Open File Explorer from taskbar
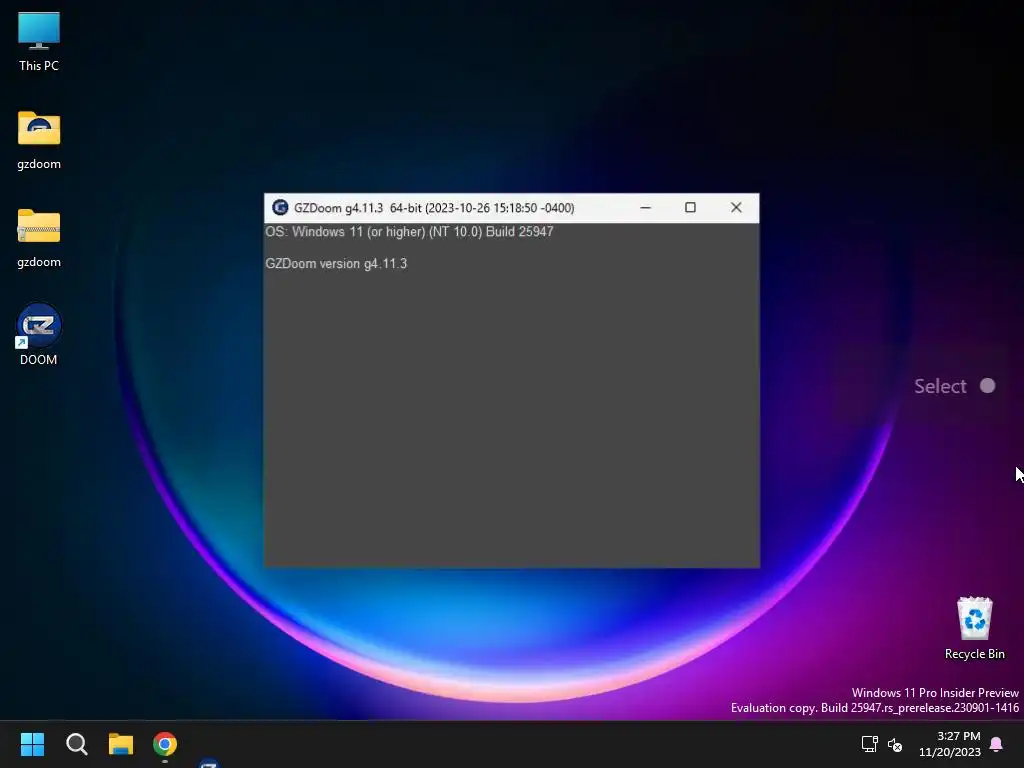Image resolution: width=1024 pixels, height=768 pixels. pyautogui.click(x=121, y=744)
